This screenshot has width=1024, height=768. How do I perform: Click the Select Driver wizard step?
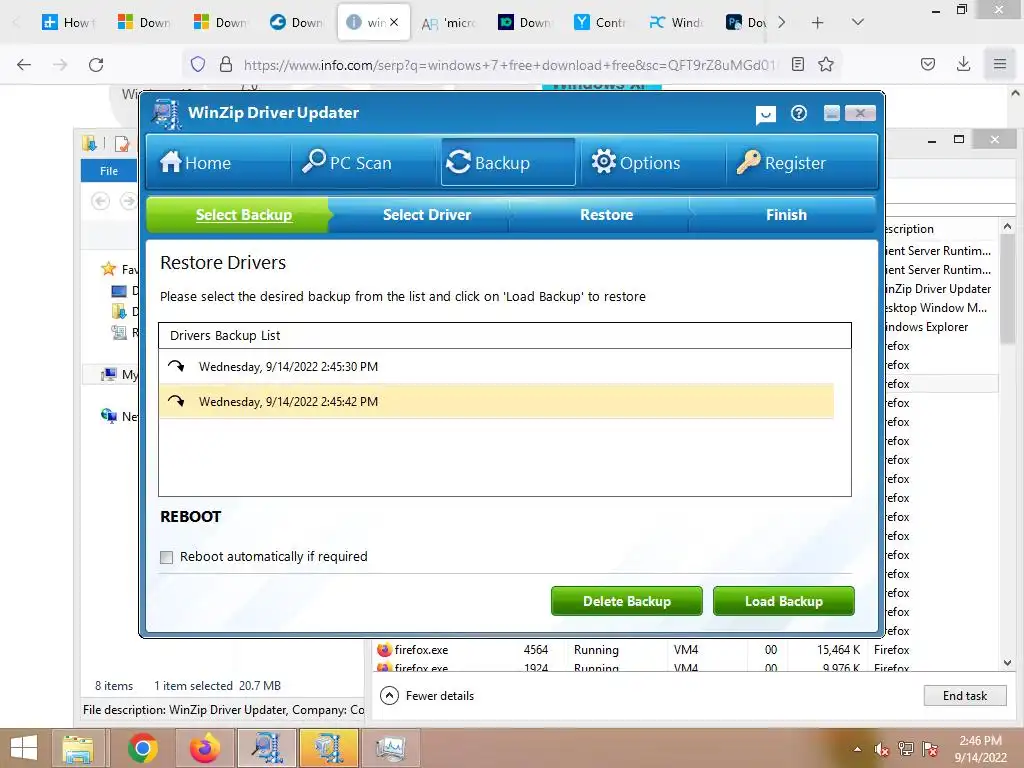(x=426, y=215)
